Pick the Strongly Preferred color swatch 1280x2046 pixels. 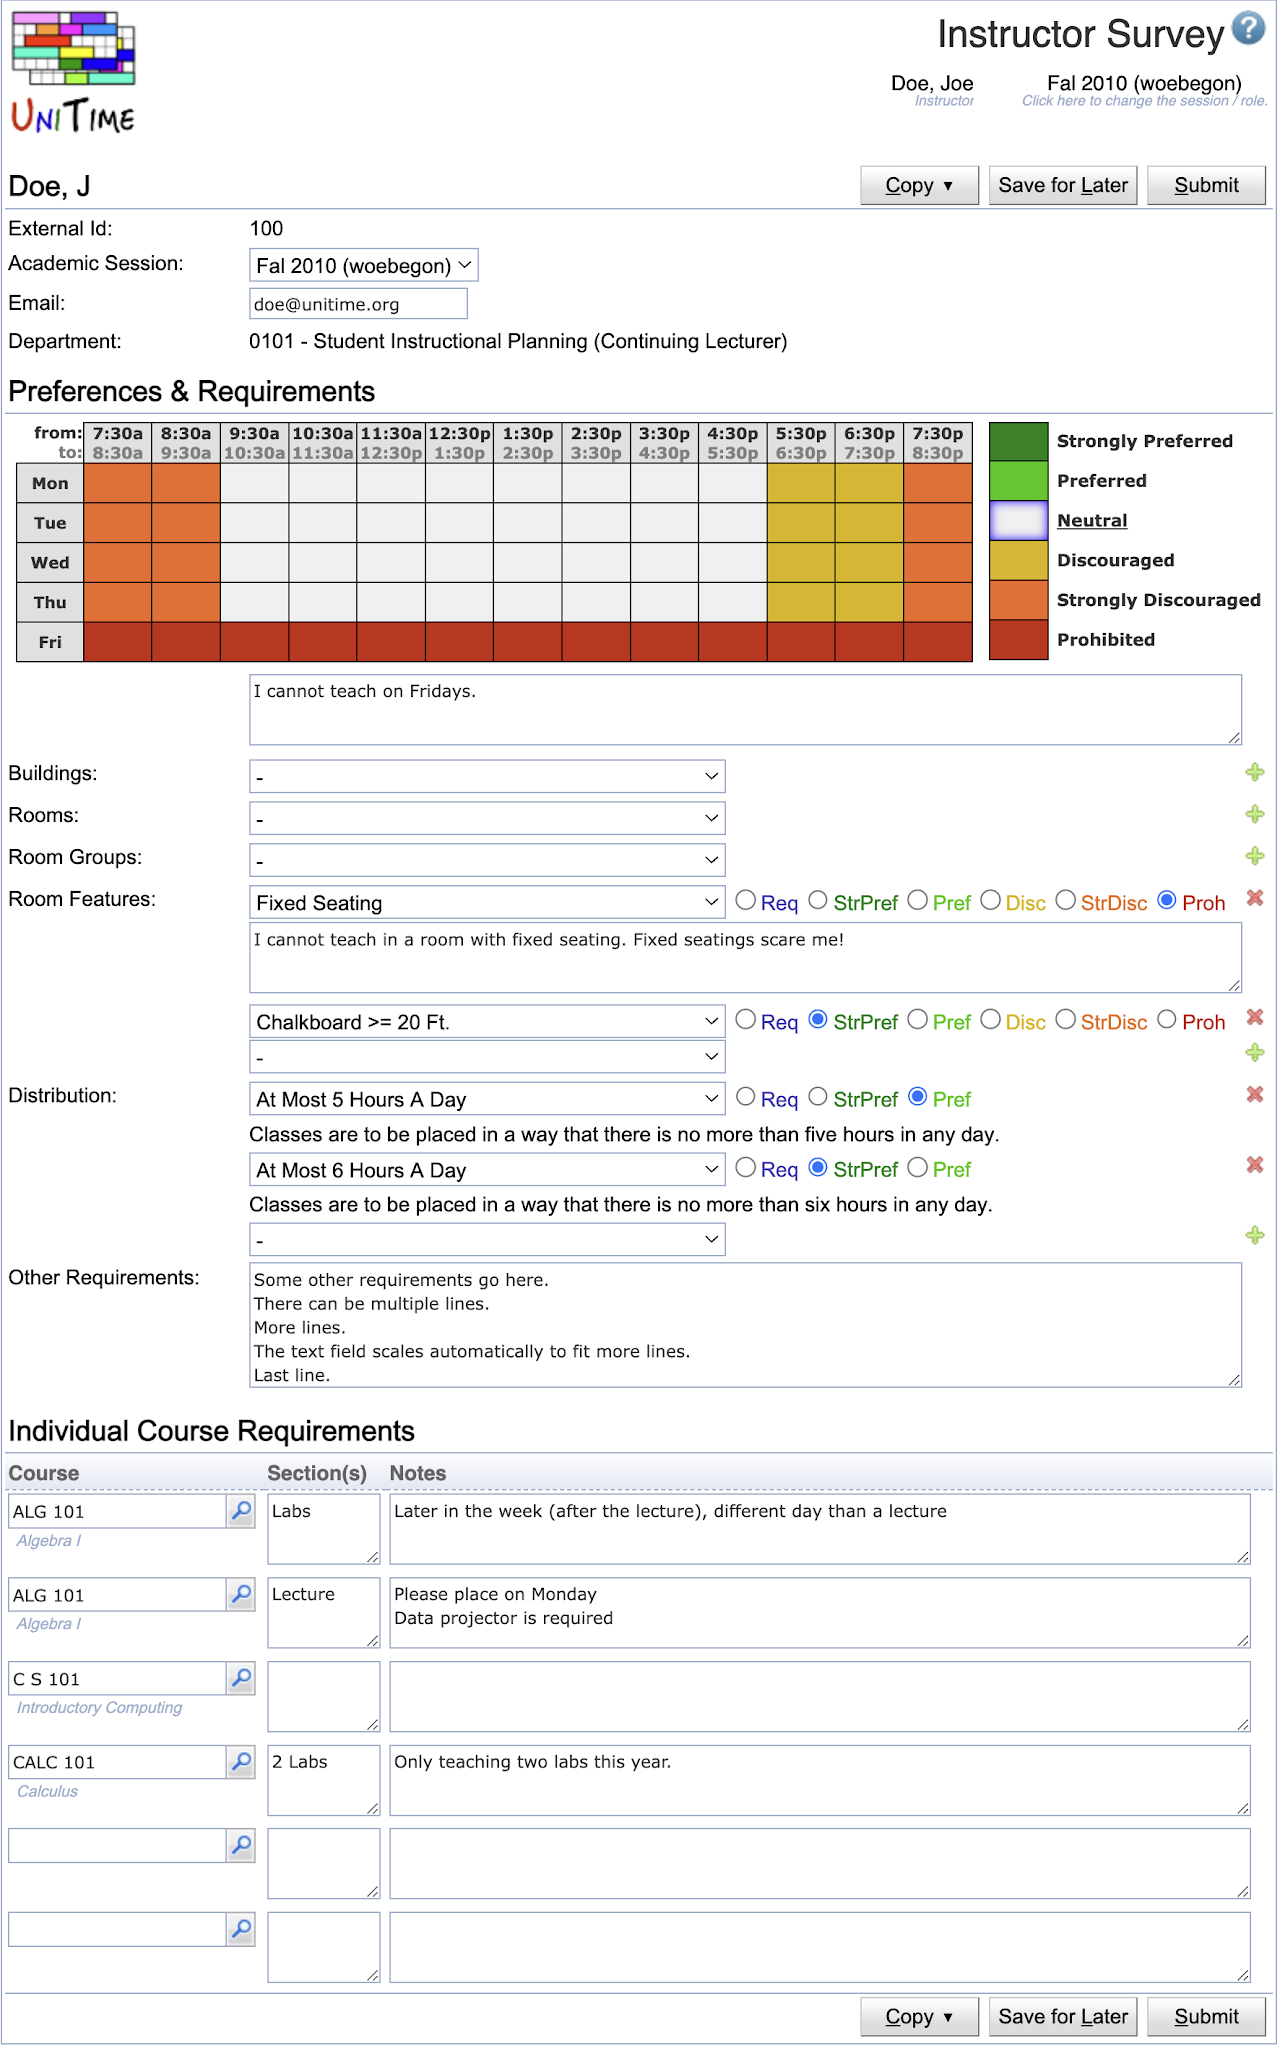click(1018, 441)
